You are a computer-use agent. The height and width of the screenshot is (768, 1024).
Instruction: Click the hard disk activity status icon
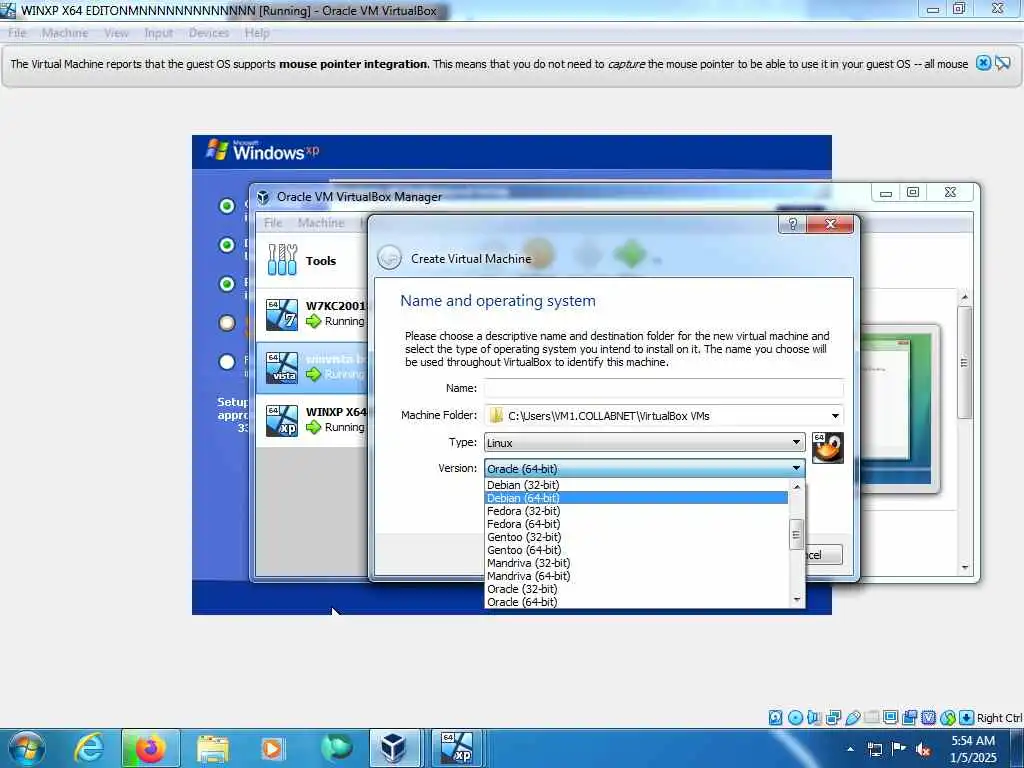(775, 718)
